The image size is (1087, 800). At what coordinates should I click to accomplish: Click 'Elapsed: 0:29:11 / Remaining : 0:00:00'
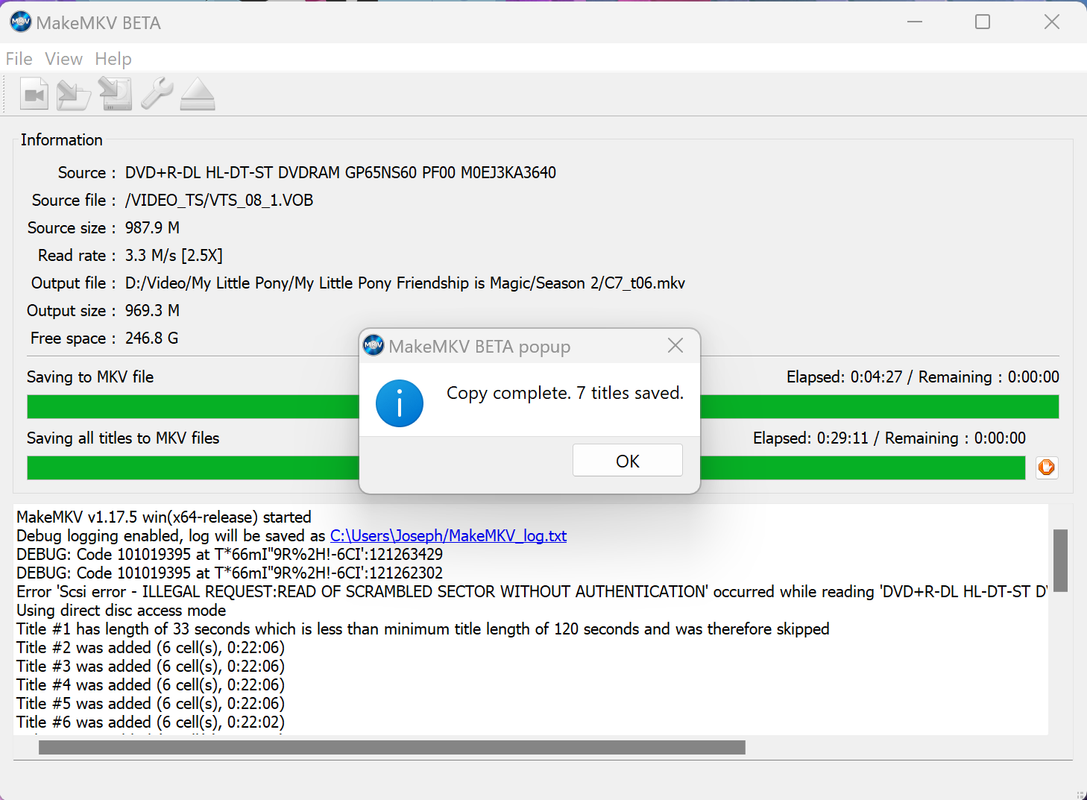coord(889,438)
